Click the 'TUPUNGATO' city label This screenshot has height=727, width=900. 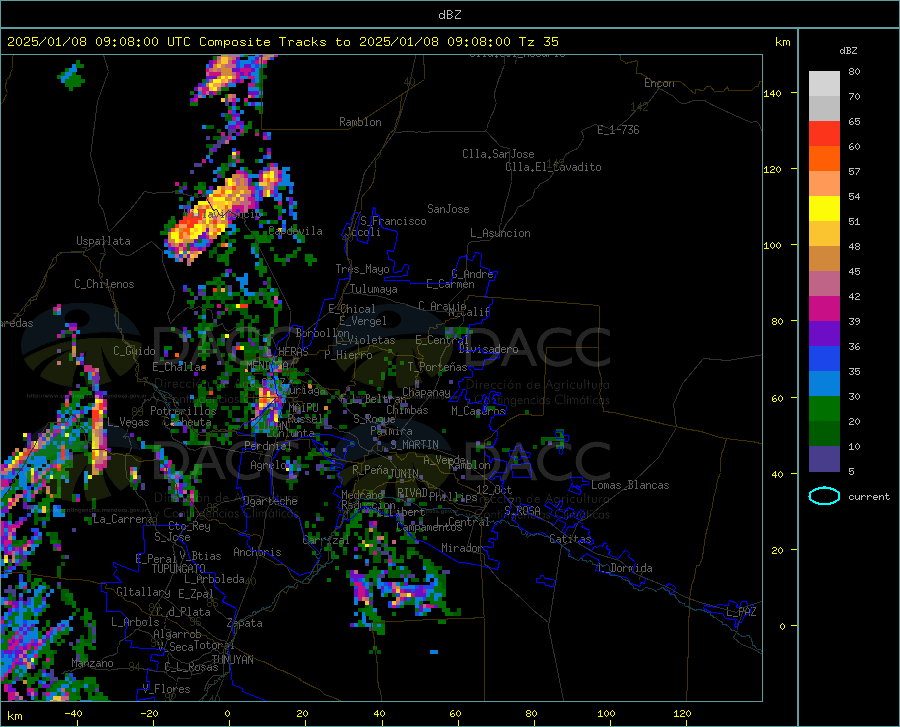[178, 569]
